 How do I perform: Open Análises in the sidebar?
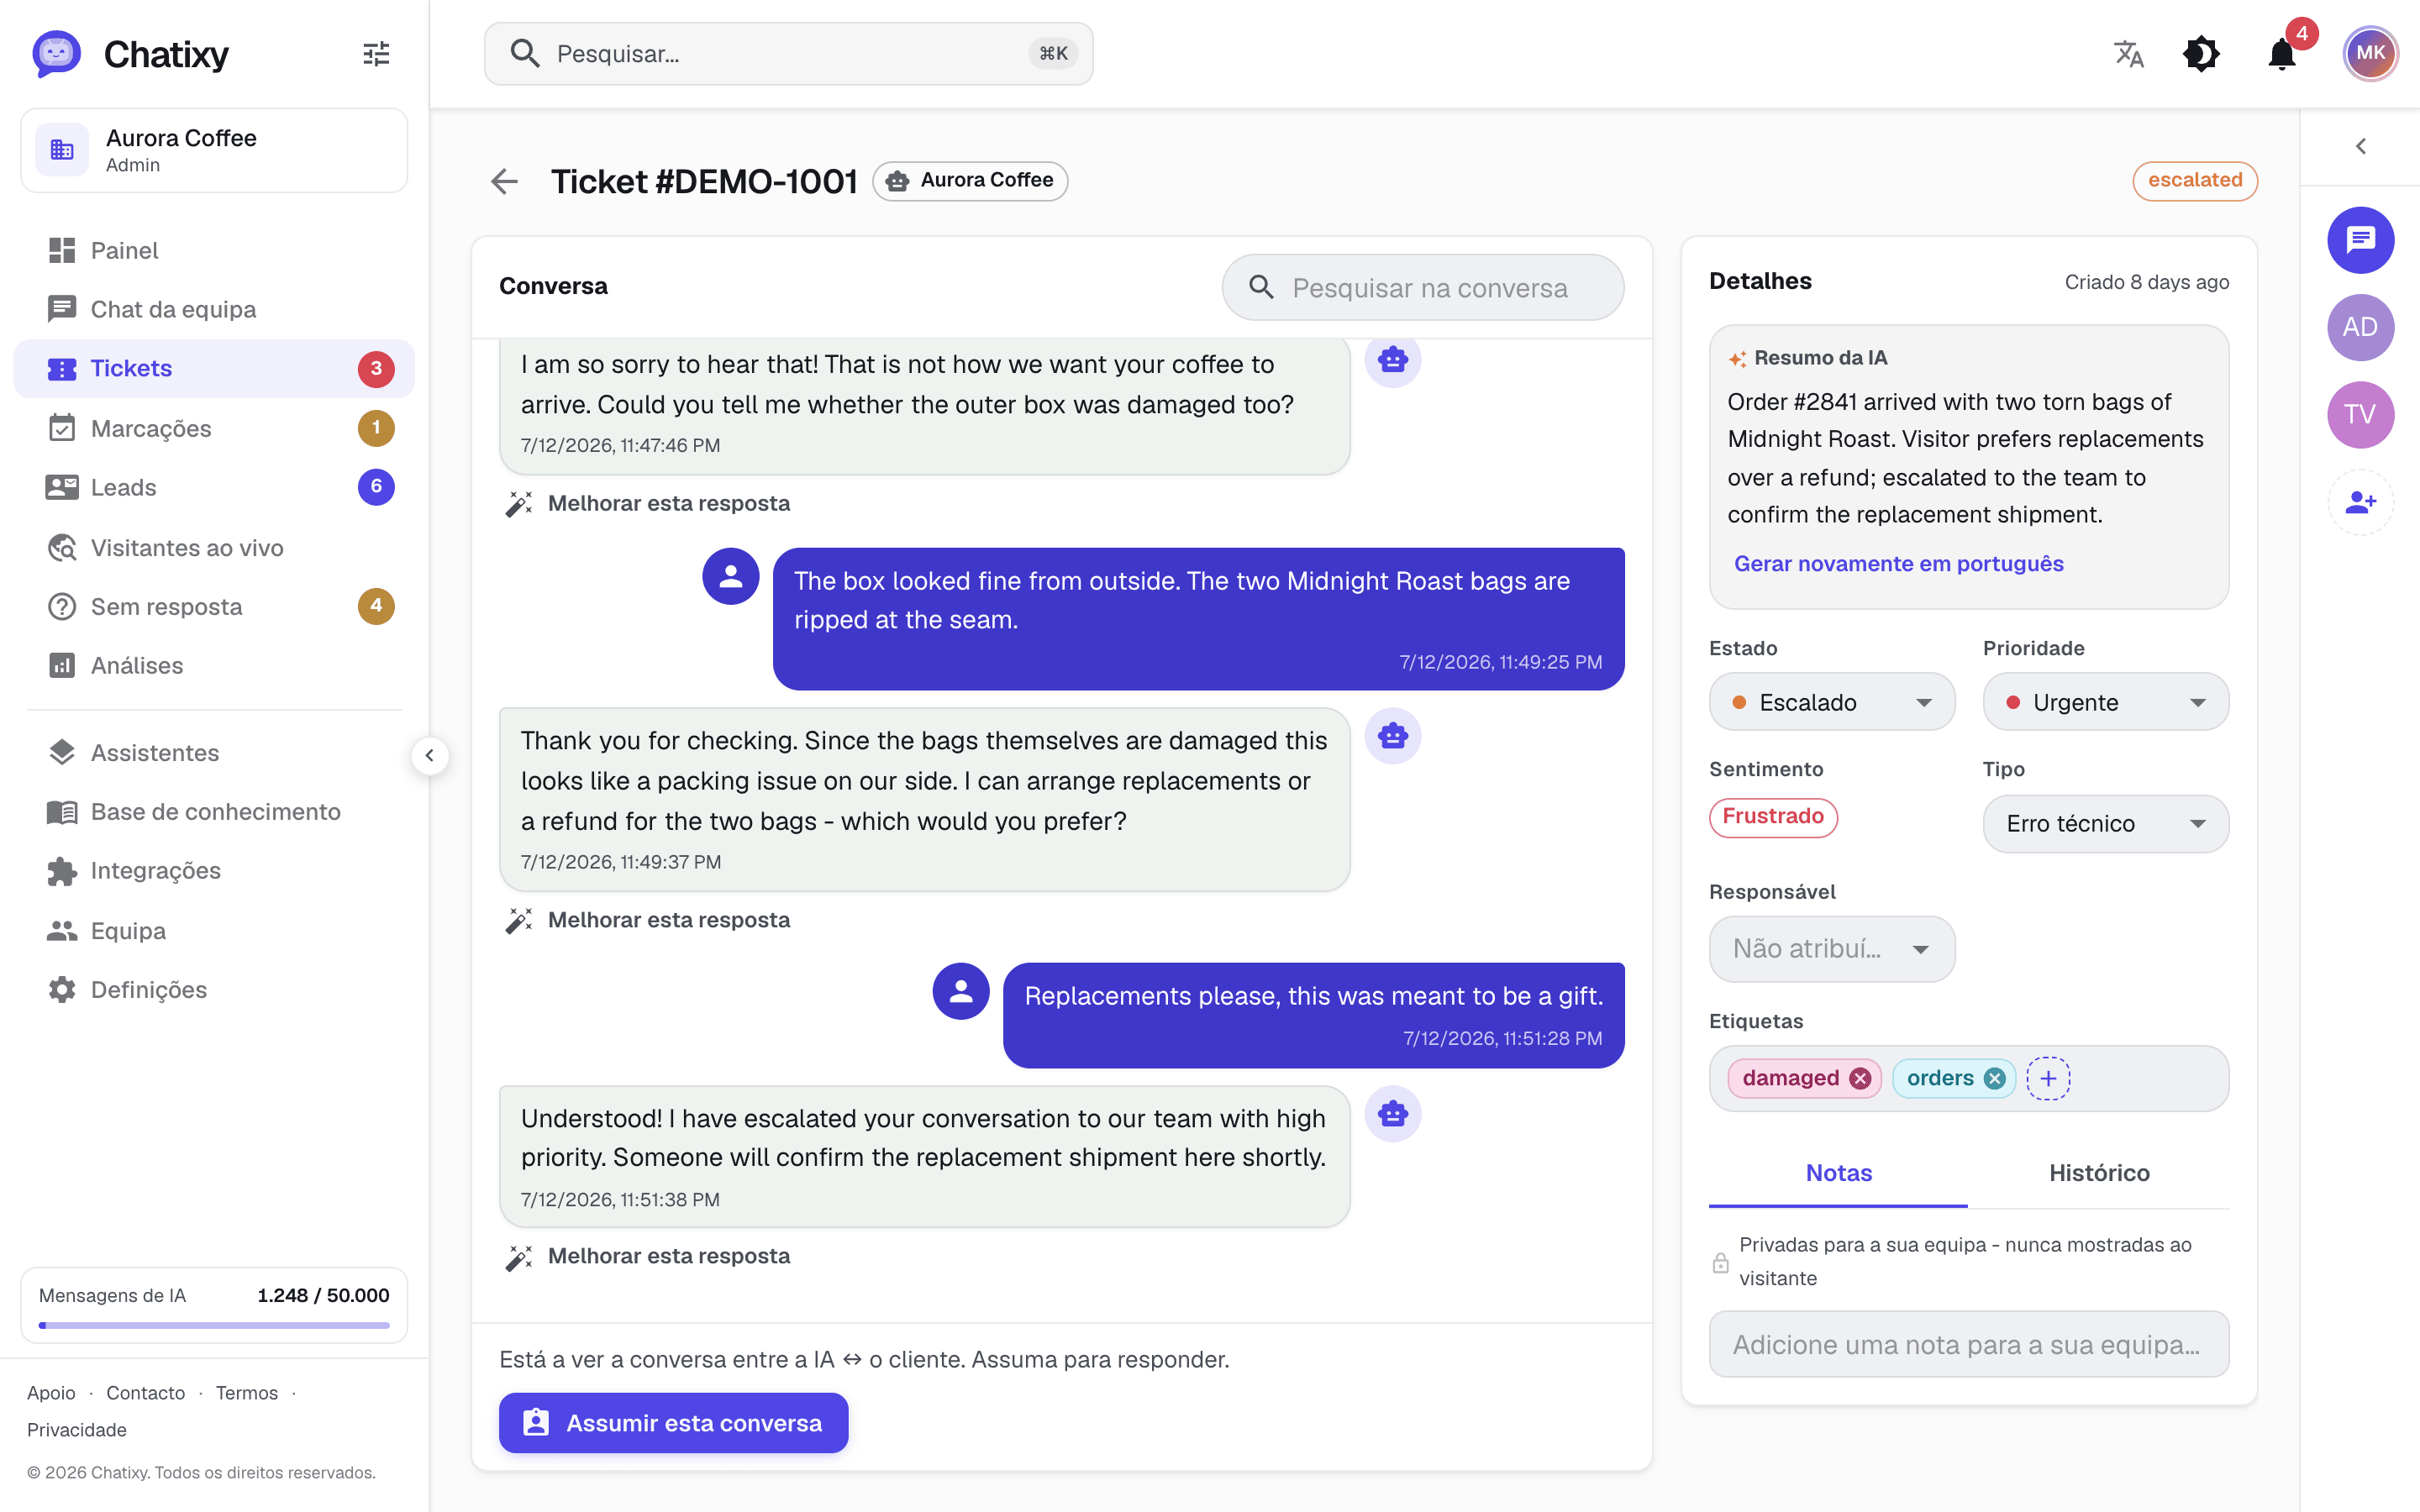click(214, 665)
